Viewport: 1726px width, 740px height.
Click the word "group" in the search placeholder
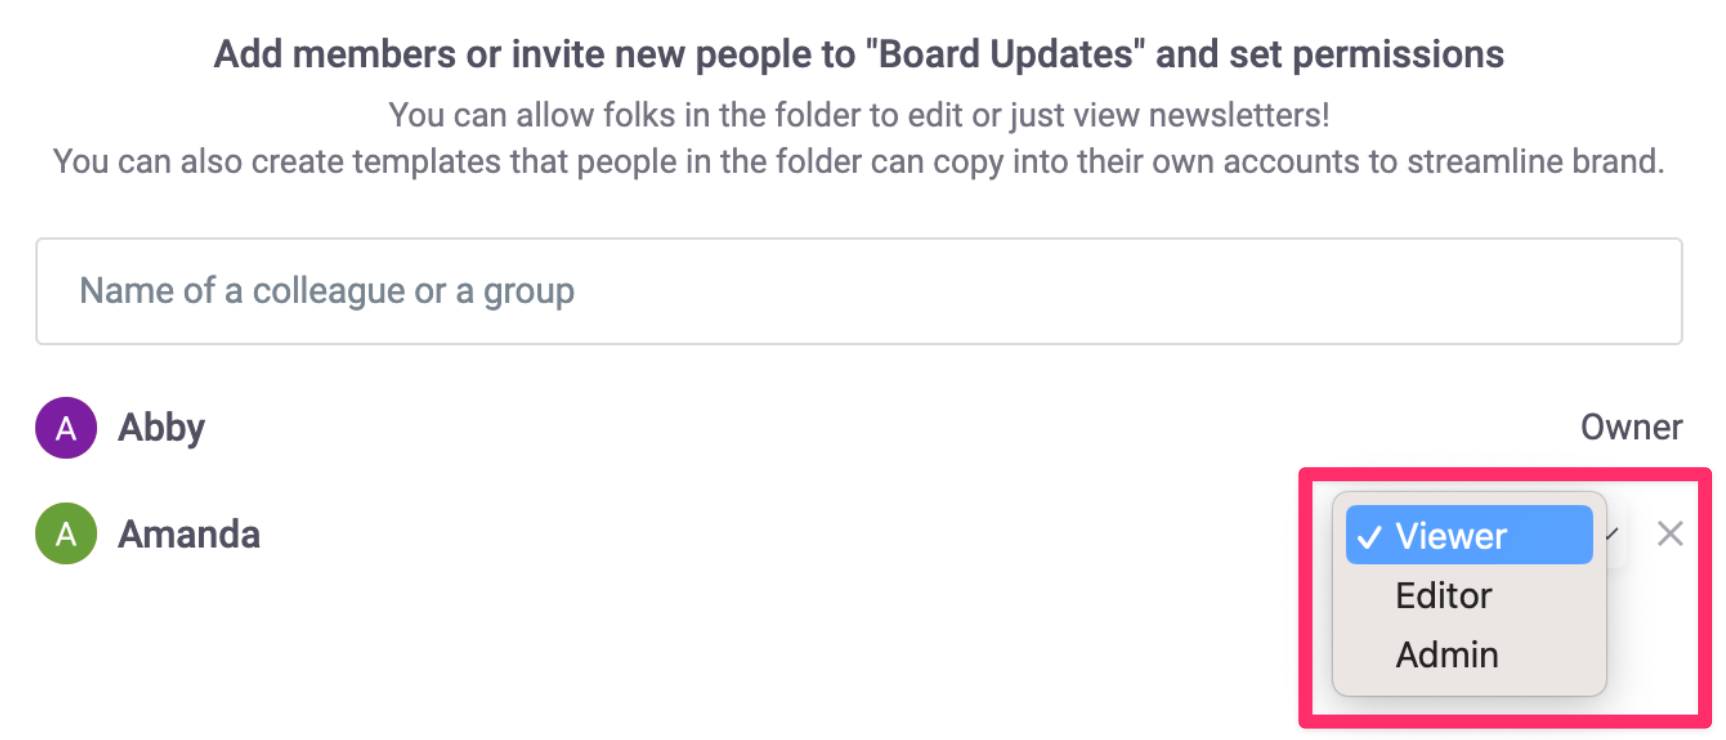529,291
